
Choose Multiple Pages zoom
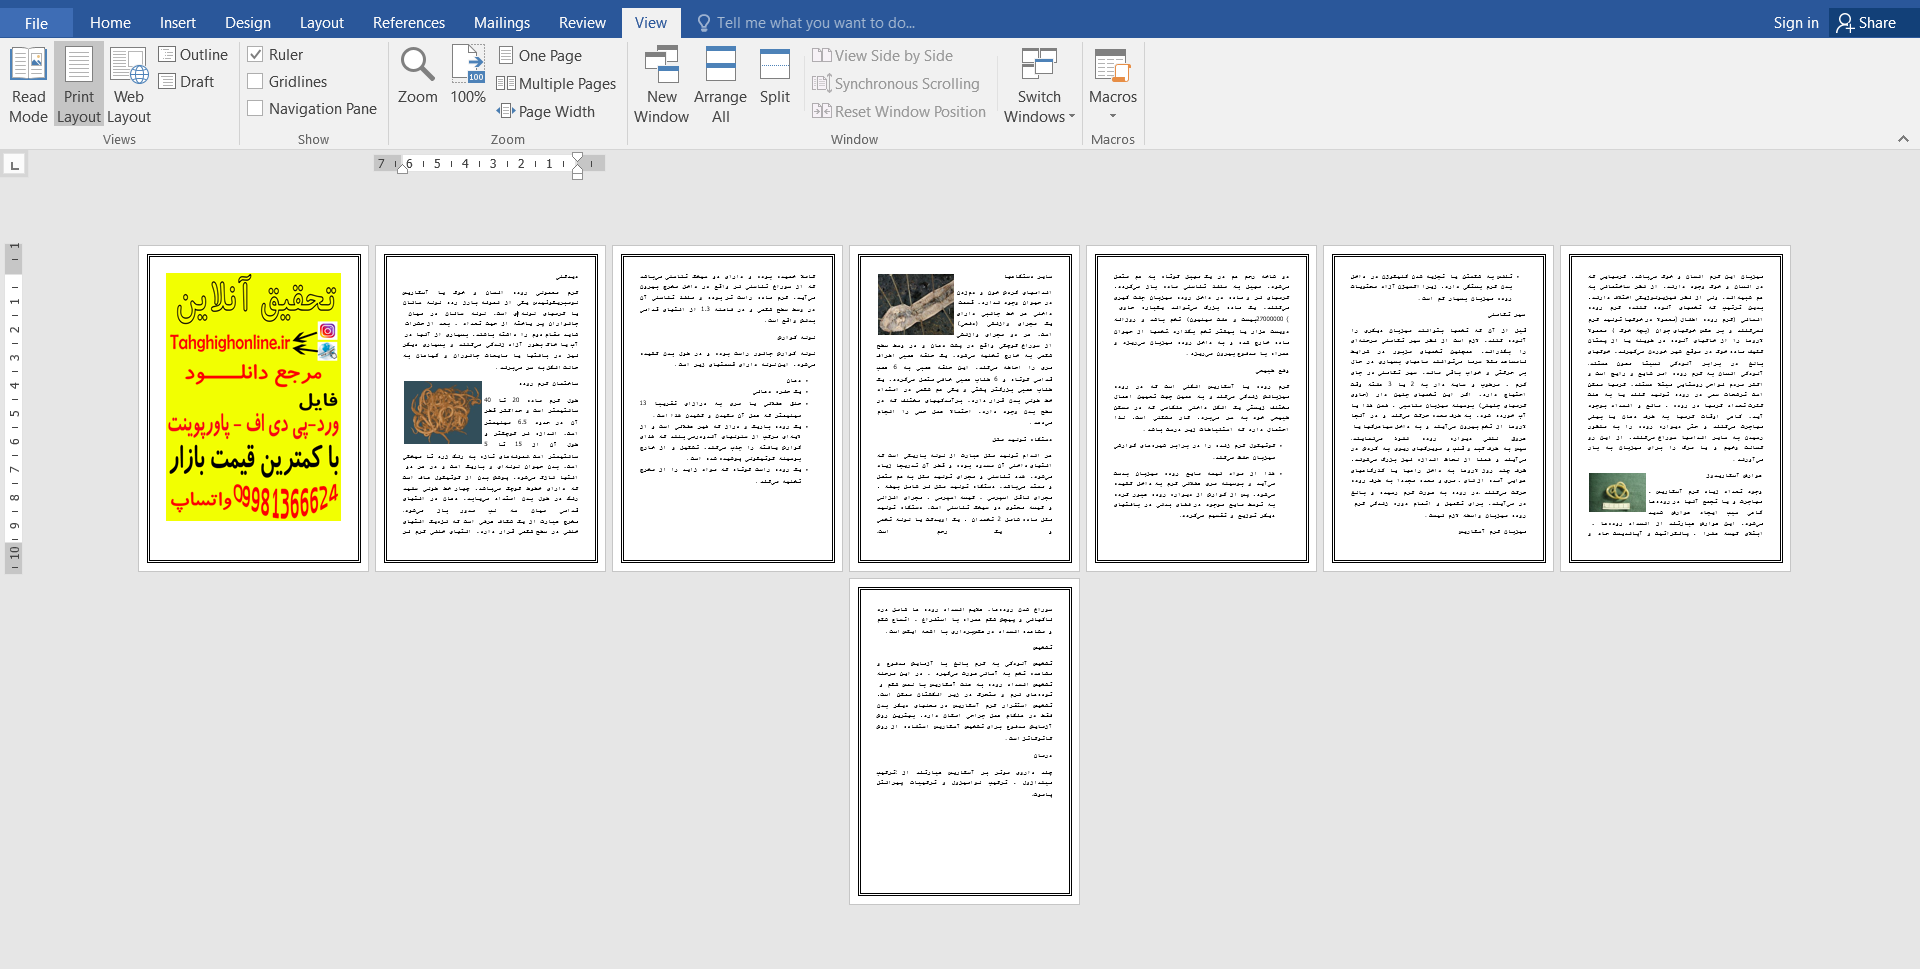556,84
